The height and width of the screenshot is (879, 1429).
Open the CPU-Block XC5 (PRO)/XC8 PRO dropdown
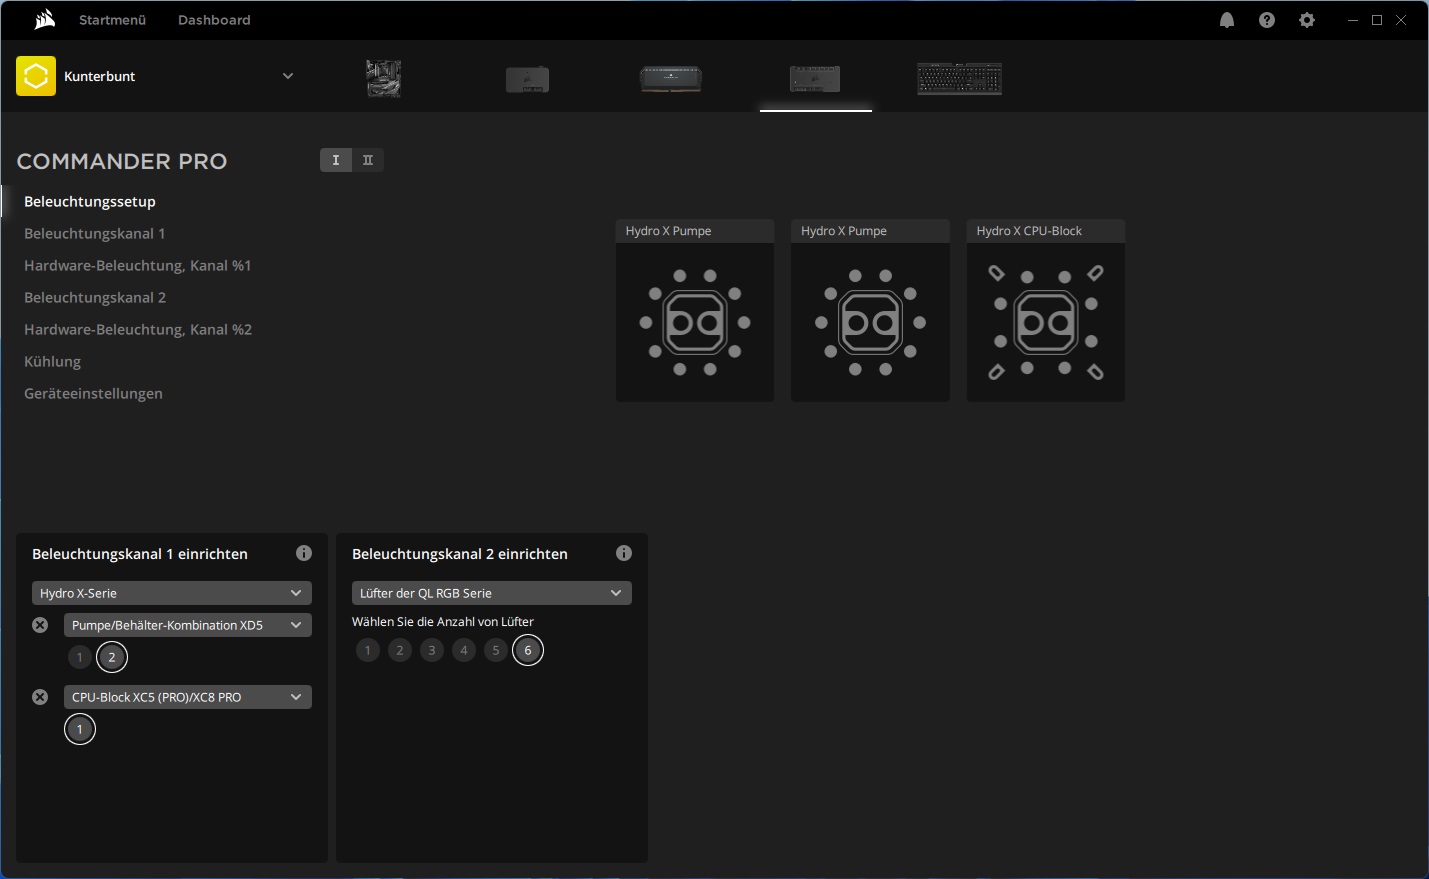coord(188,697)
